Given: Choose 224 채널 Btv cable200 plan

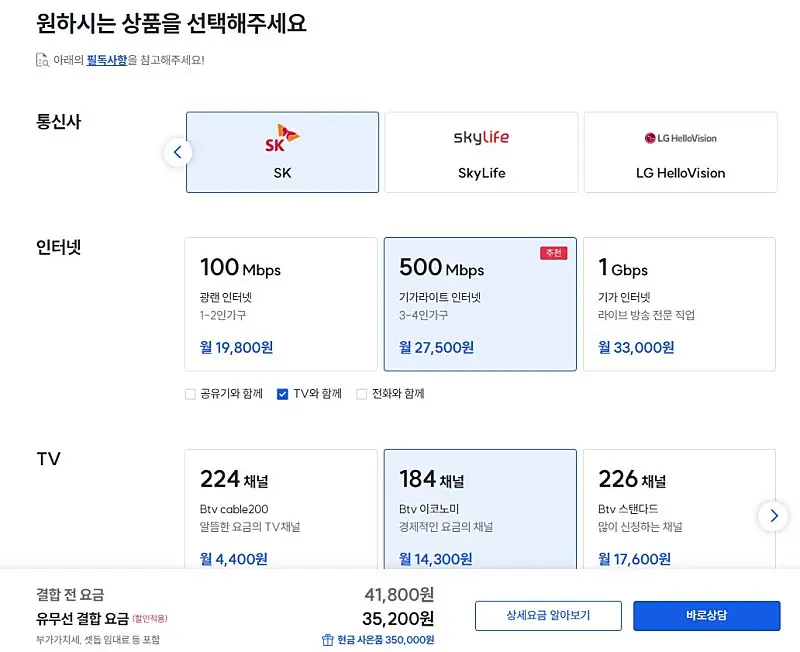Looking at the screenshot, I should pos(281,509).
